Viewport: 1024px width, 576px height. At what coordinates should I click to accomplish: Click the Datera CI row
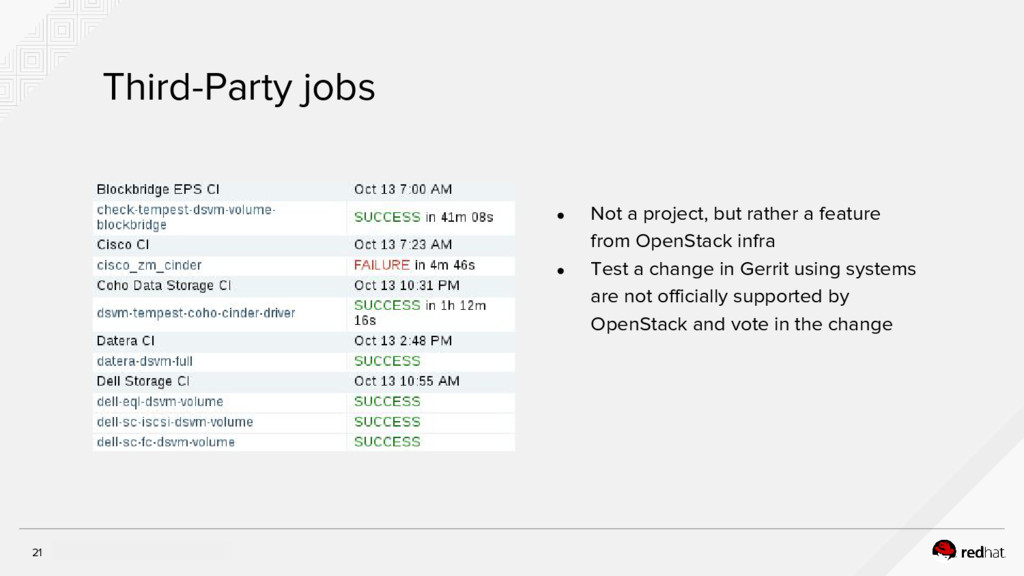[126, 340]
